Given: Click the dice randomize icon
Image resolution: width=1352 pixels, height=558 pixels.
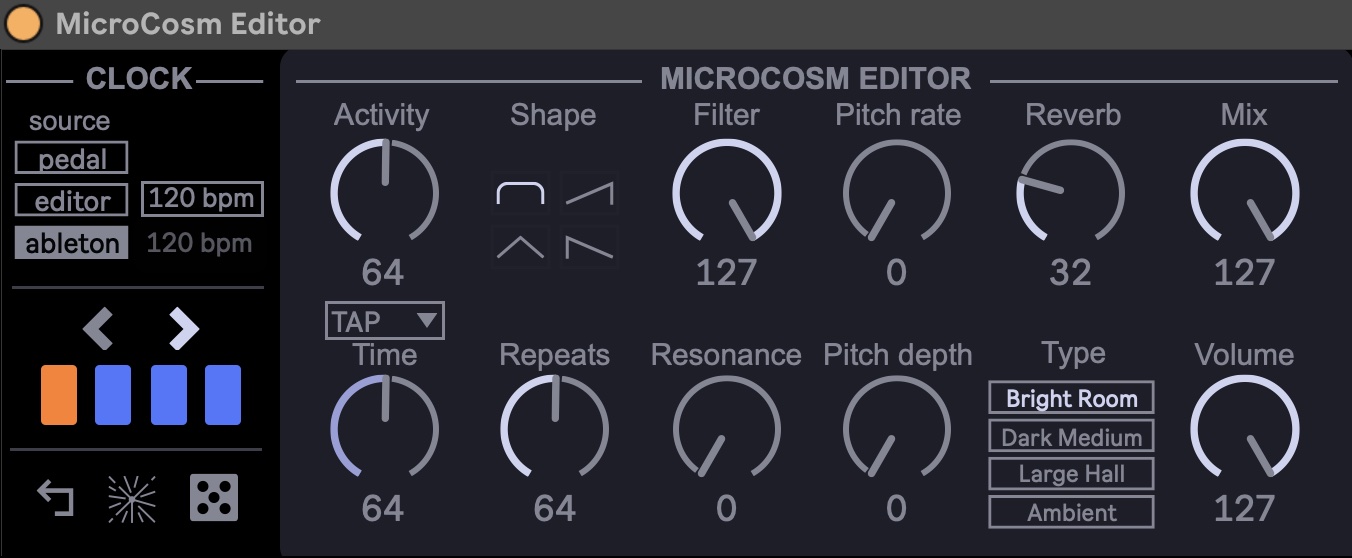Looking at the screenshot, I should (x=214, y=497).
